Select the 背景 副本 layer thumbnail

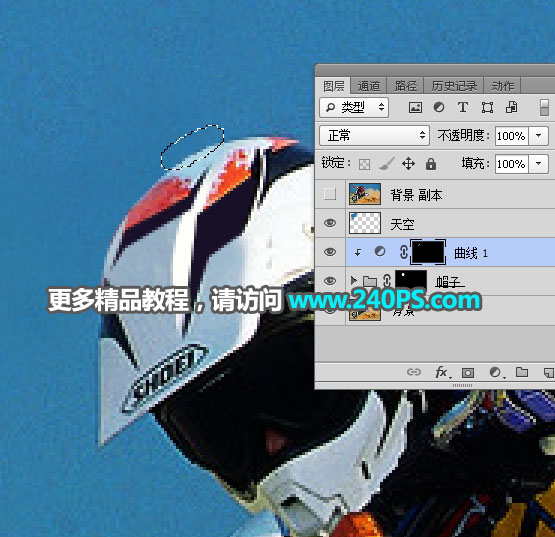365,194
